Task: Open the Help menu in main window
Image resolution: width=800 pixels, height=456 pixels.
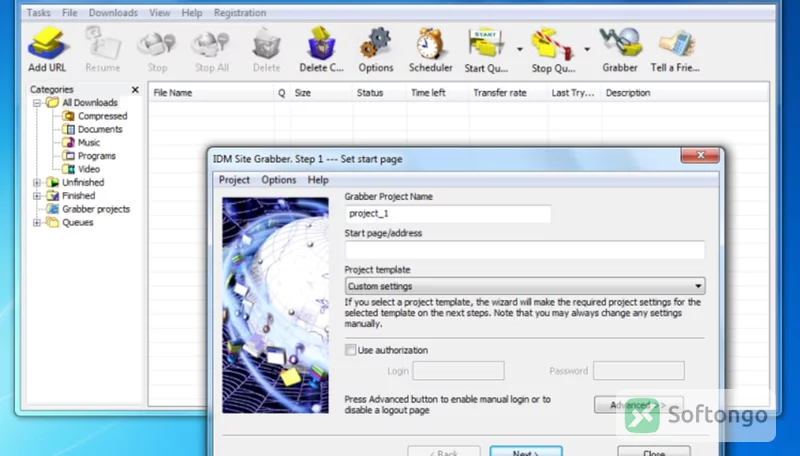Action: coord(192,13)
